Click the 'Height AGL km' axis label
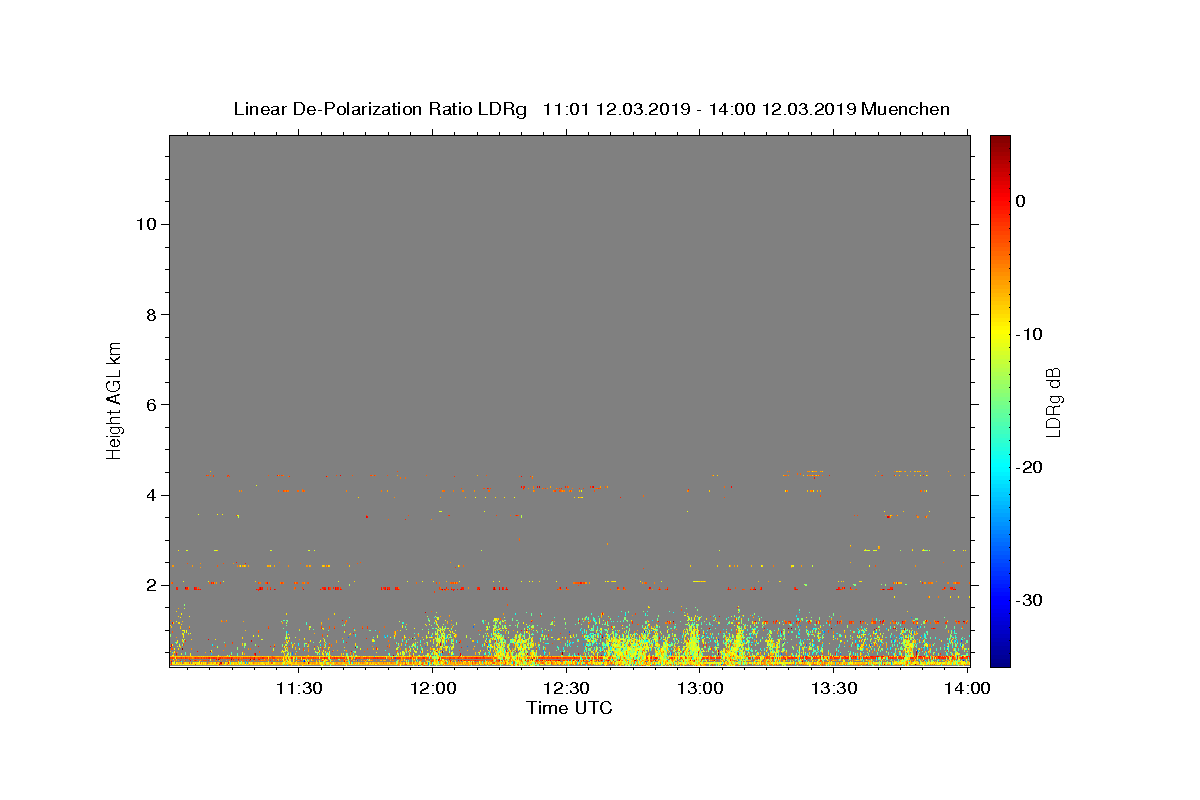 coord(115,399)
